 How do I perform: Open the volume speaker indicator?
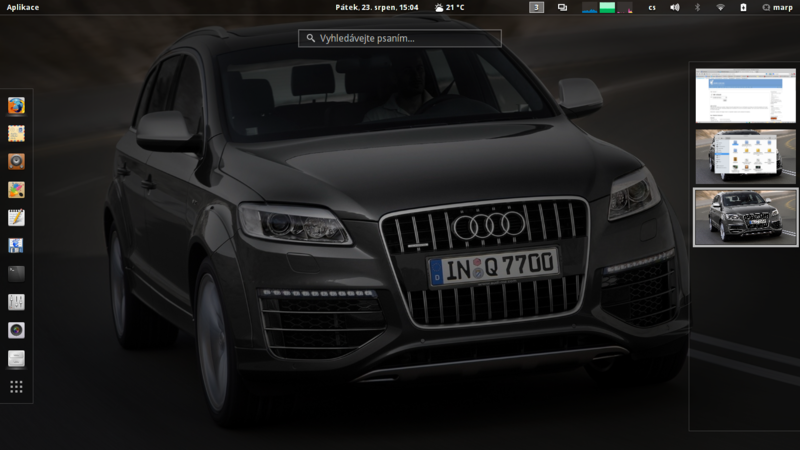pyautogui.click(x=674, y=7)
